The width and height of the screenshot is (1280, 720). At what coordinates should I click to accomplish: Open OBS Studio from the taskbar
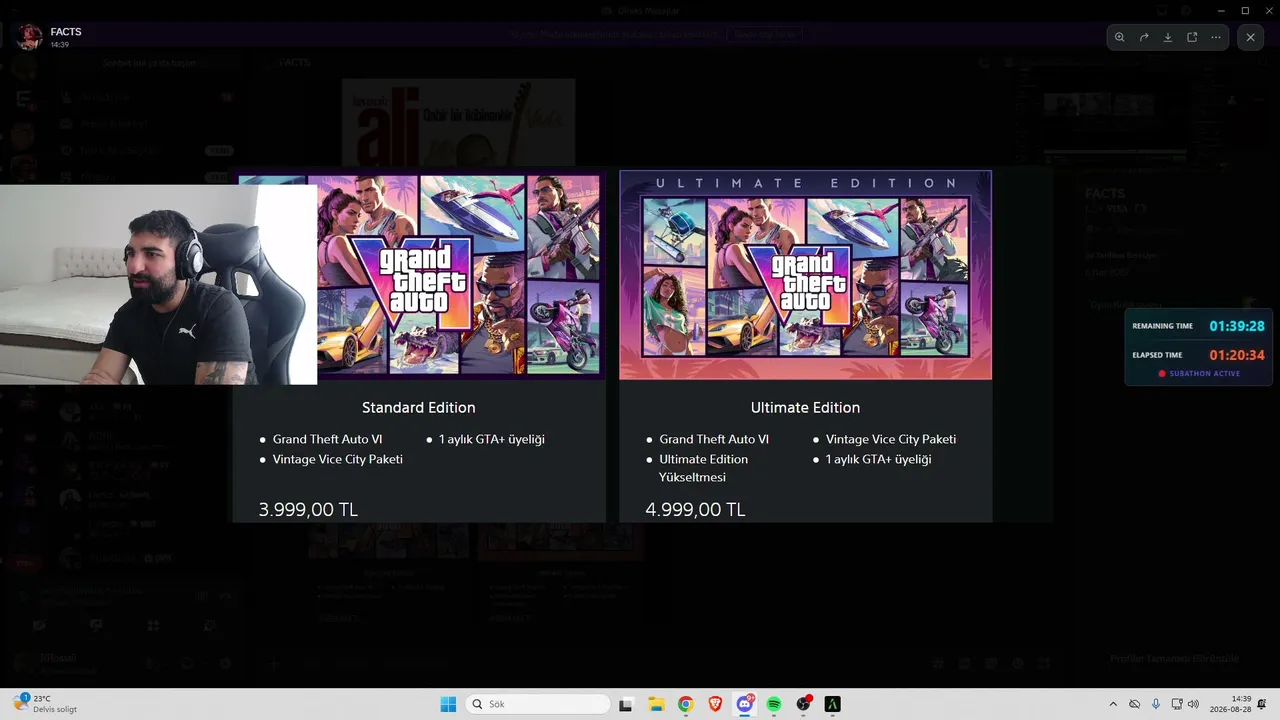coord(803,704)
